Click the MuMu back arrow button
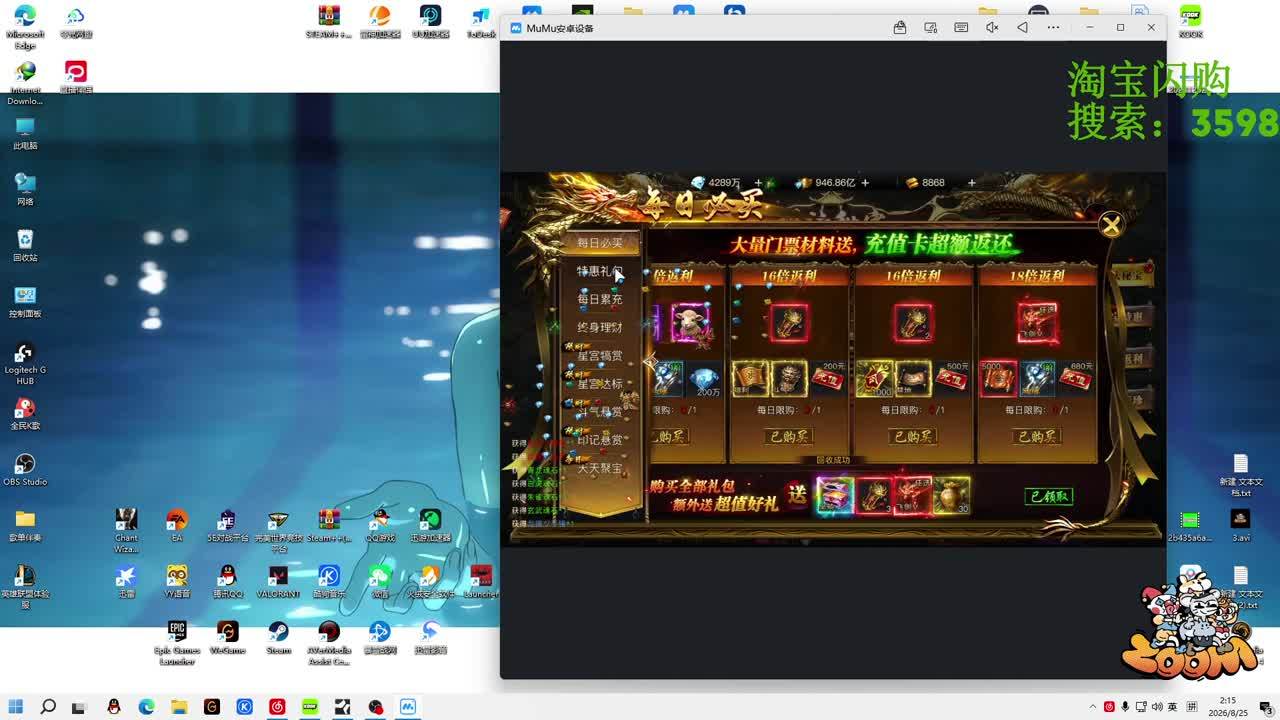This screenshot has width=1280, height=720. tap(1022, 28)
